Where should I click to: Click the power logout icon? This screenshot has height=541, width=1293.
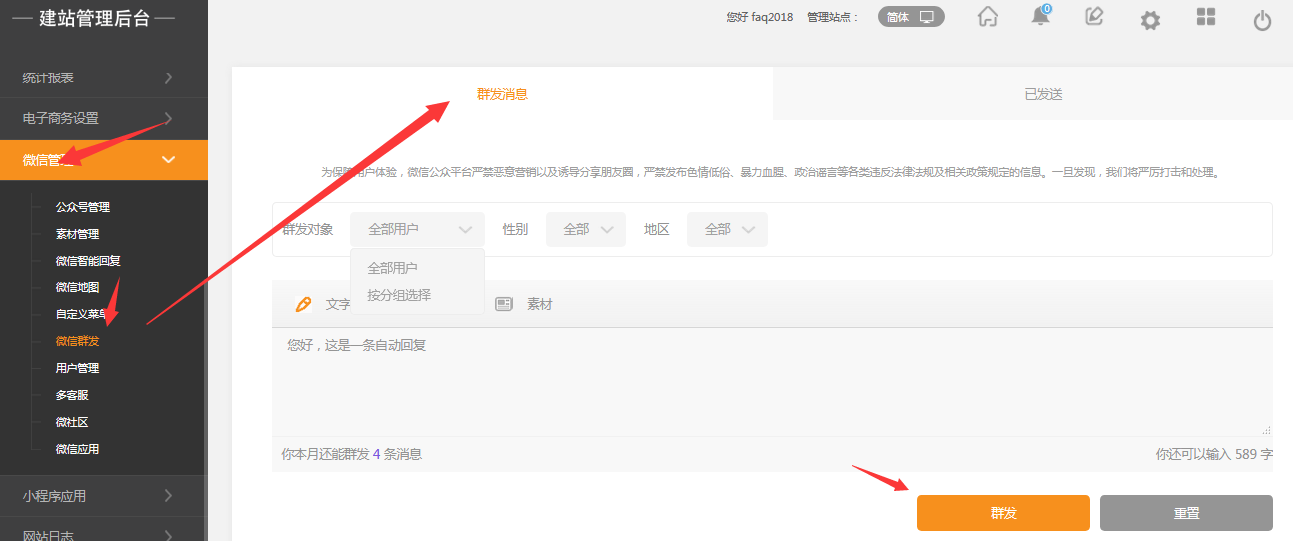point(1262,20)
